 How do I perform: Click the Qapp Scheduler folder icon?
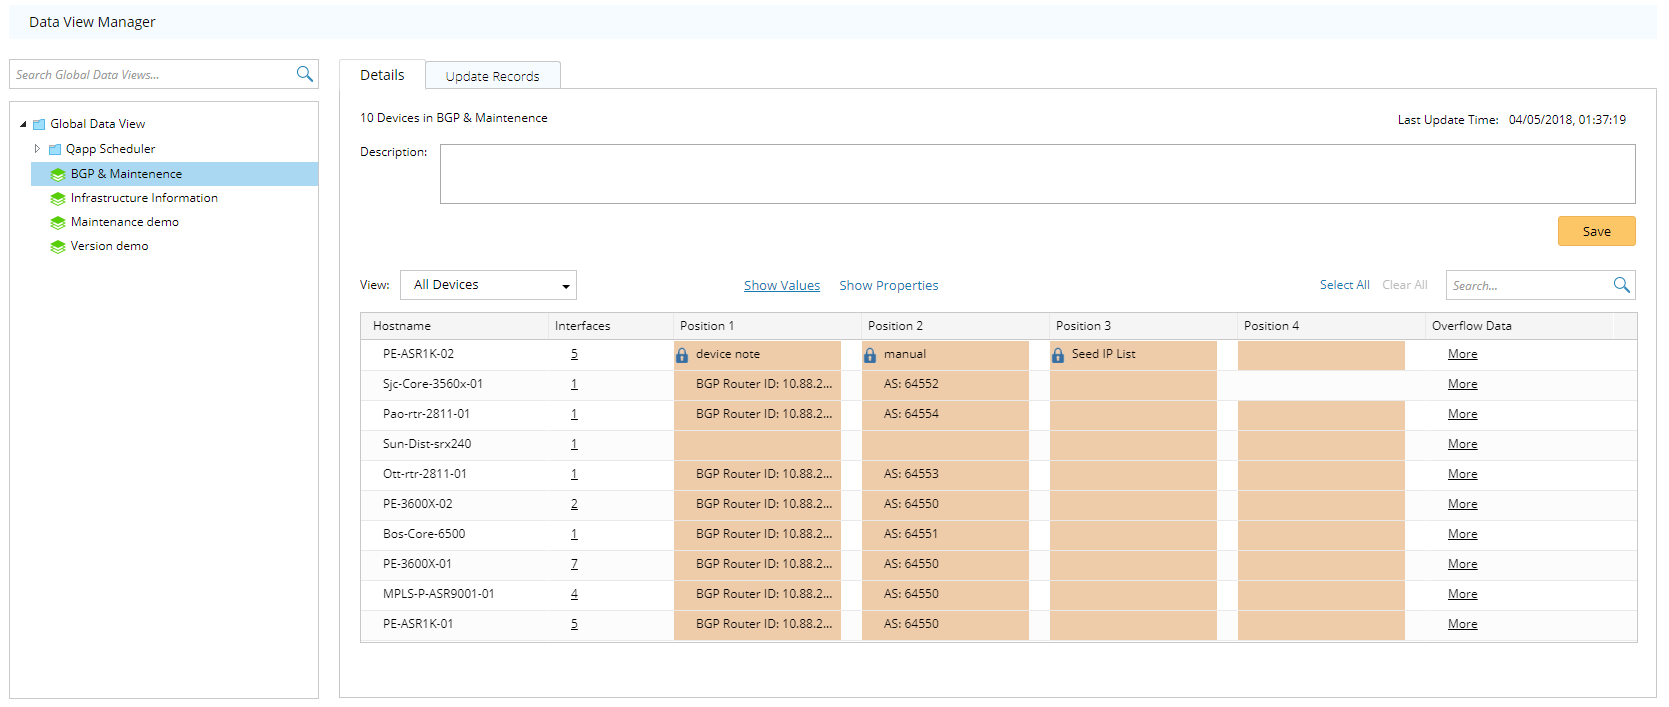coord(55,149)
